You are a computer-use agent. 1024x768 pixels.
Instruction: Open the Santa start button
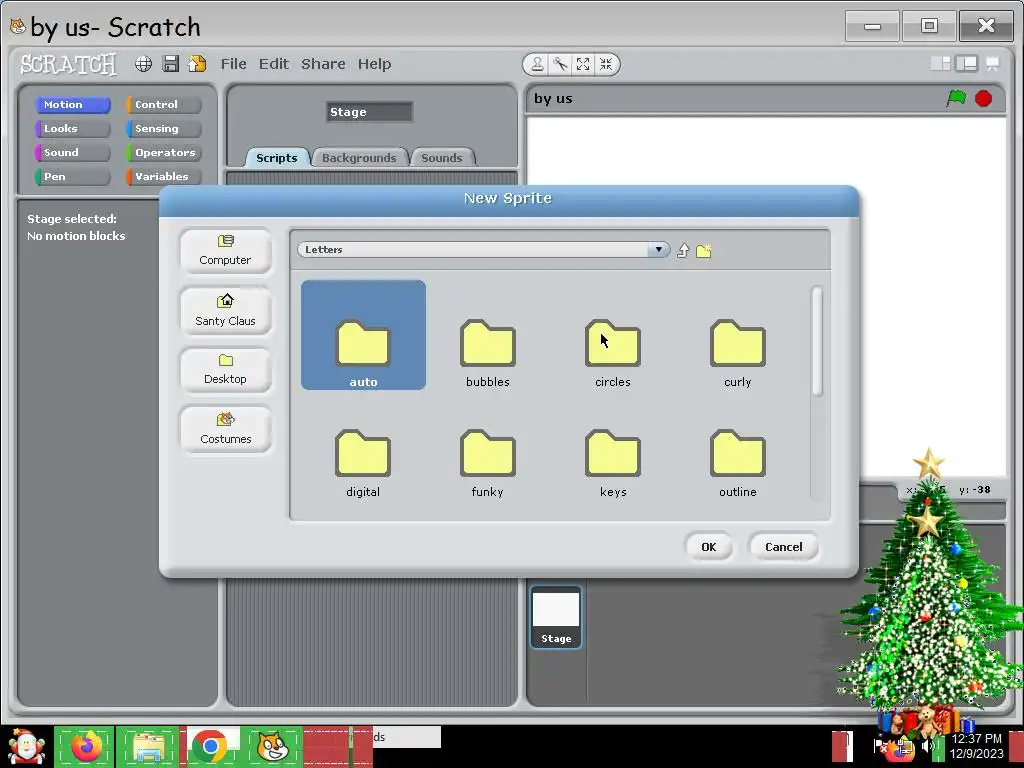click(26, 746)
